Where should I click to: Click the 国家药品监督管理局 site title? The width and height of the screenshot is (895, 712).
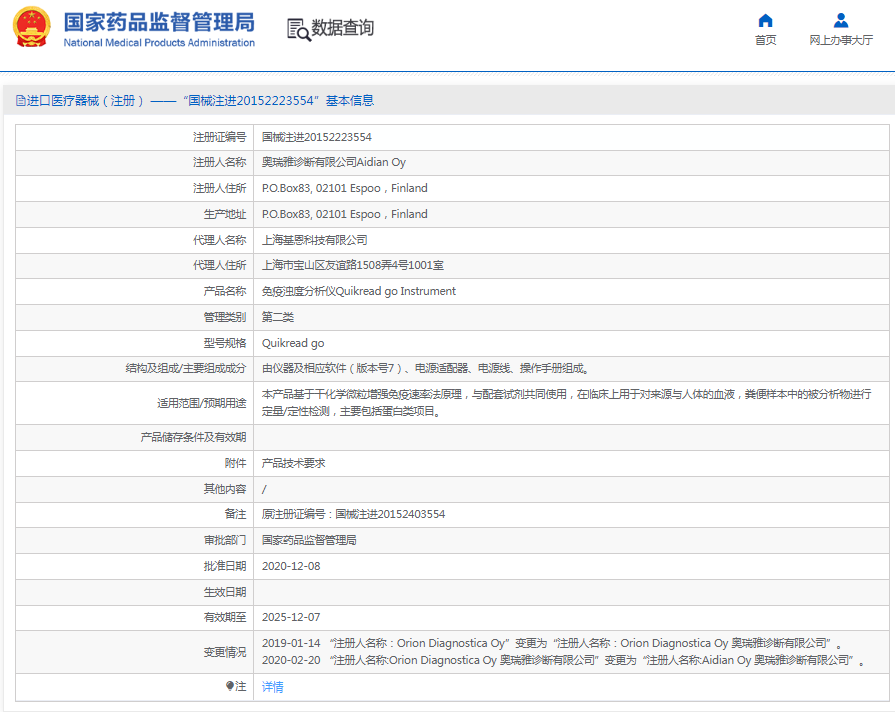click(x=159, y=23)
